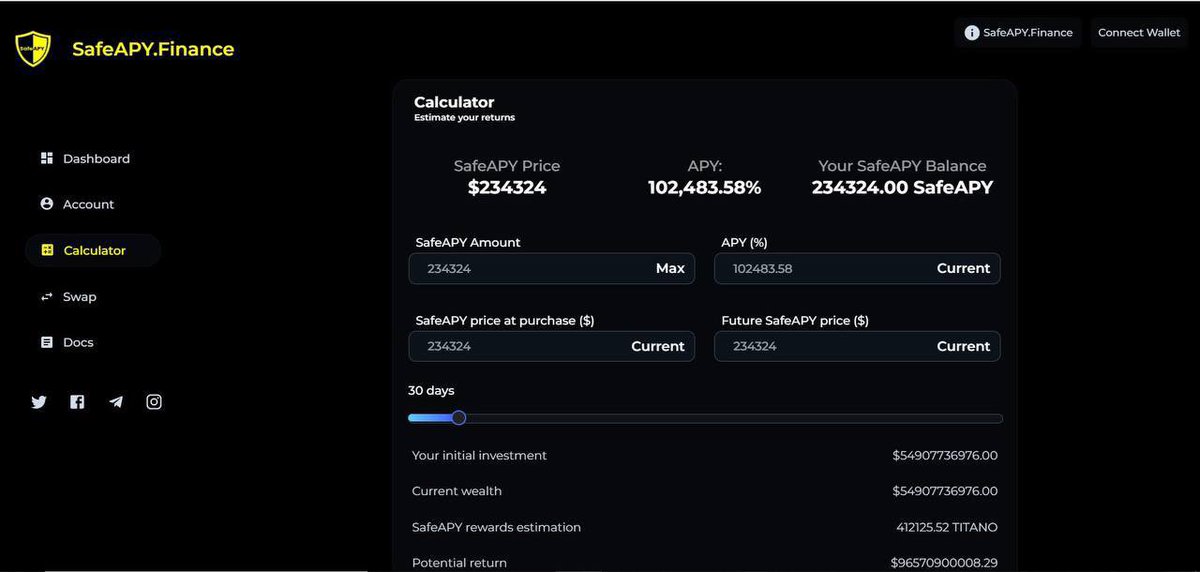Click the info icon beside SafeAPY.Finance
This screenshot has width=1200, height=572.
pos(971,33)
